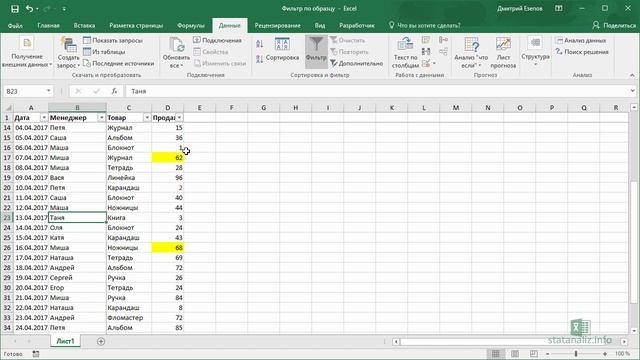Open Получение внешних данных menu

[x=27, y=53]
